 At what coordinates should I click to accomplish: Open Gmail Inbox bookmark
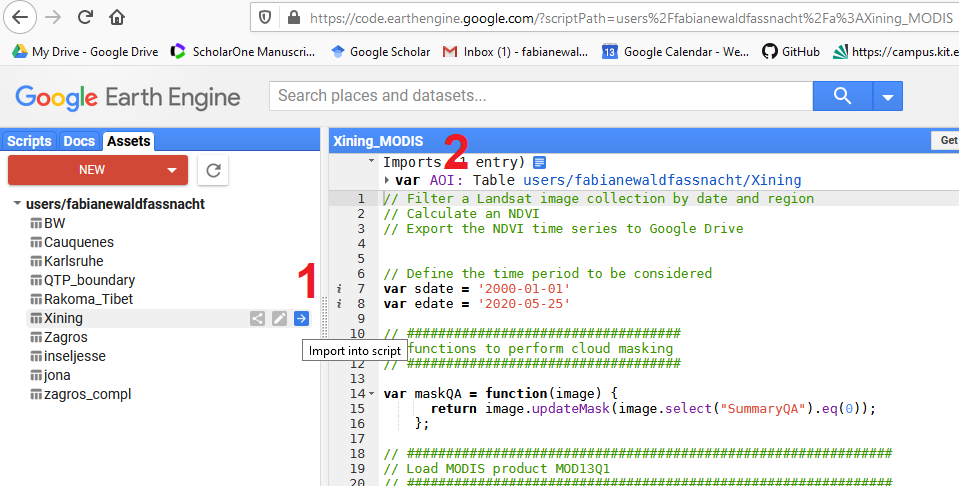point(515,52)
